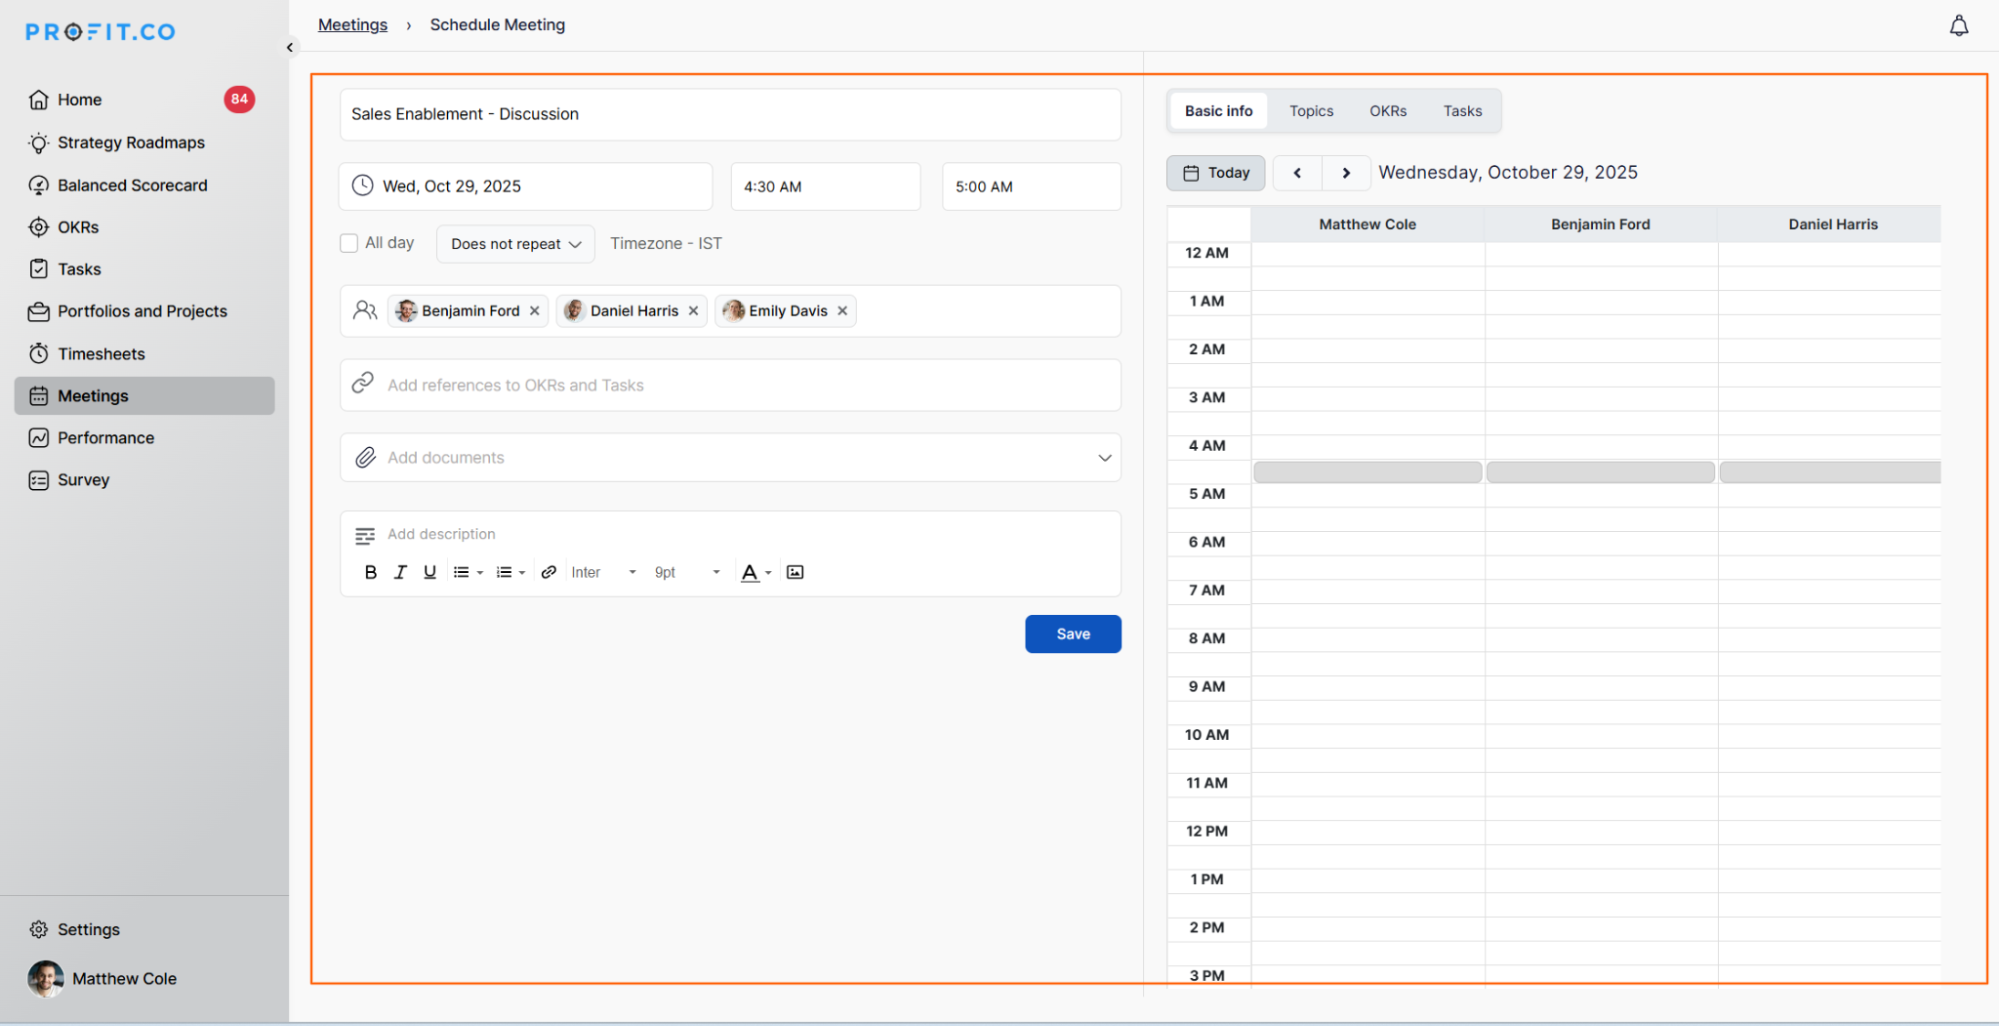Jump to Today in the calendar
This screenshot has height=1026, width=1999.
point(1216,173)
